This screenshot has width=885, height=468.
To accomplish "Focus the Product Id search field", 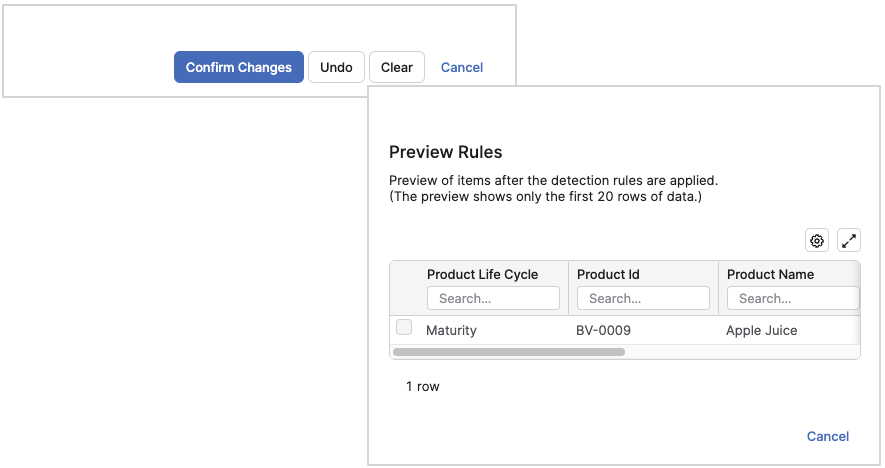I will [x=643, y=298].
